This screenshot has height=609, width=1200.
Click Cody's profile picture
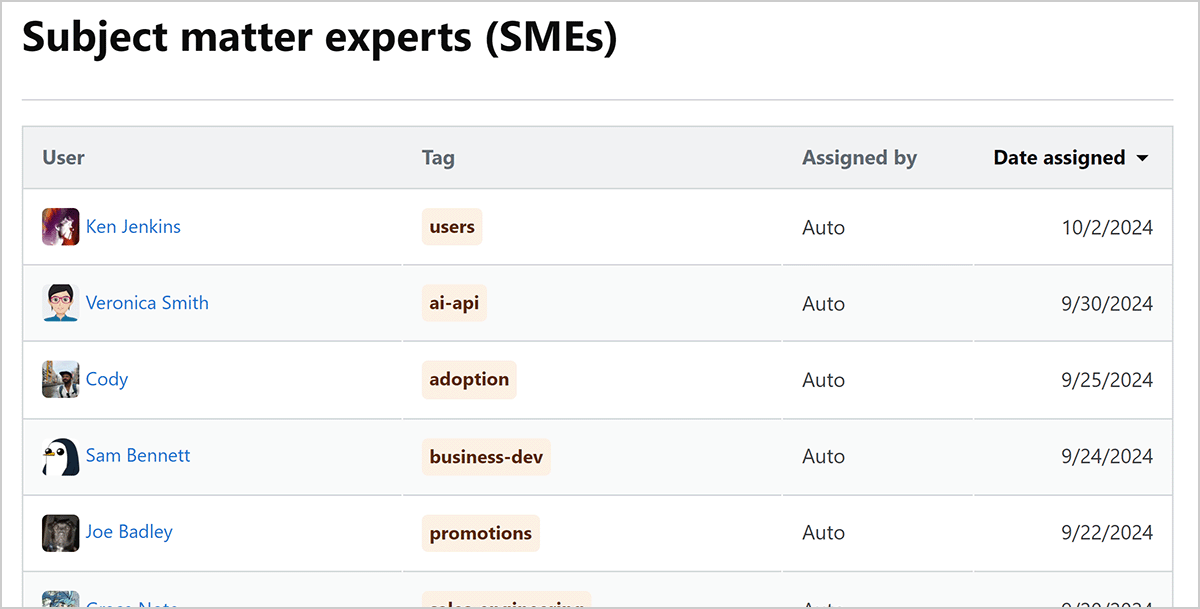(x=60, y=380)
